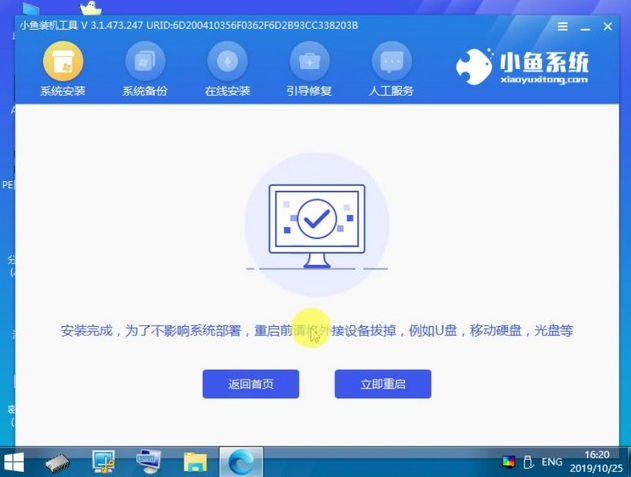Click the 小鱼系统 fish logo
Image resolution: width=631 pixels, height=477 pixels.
coord(474,66)
